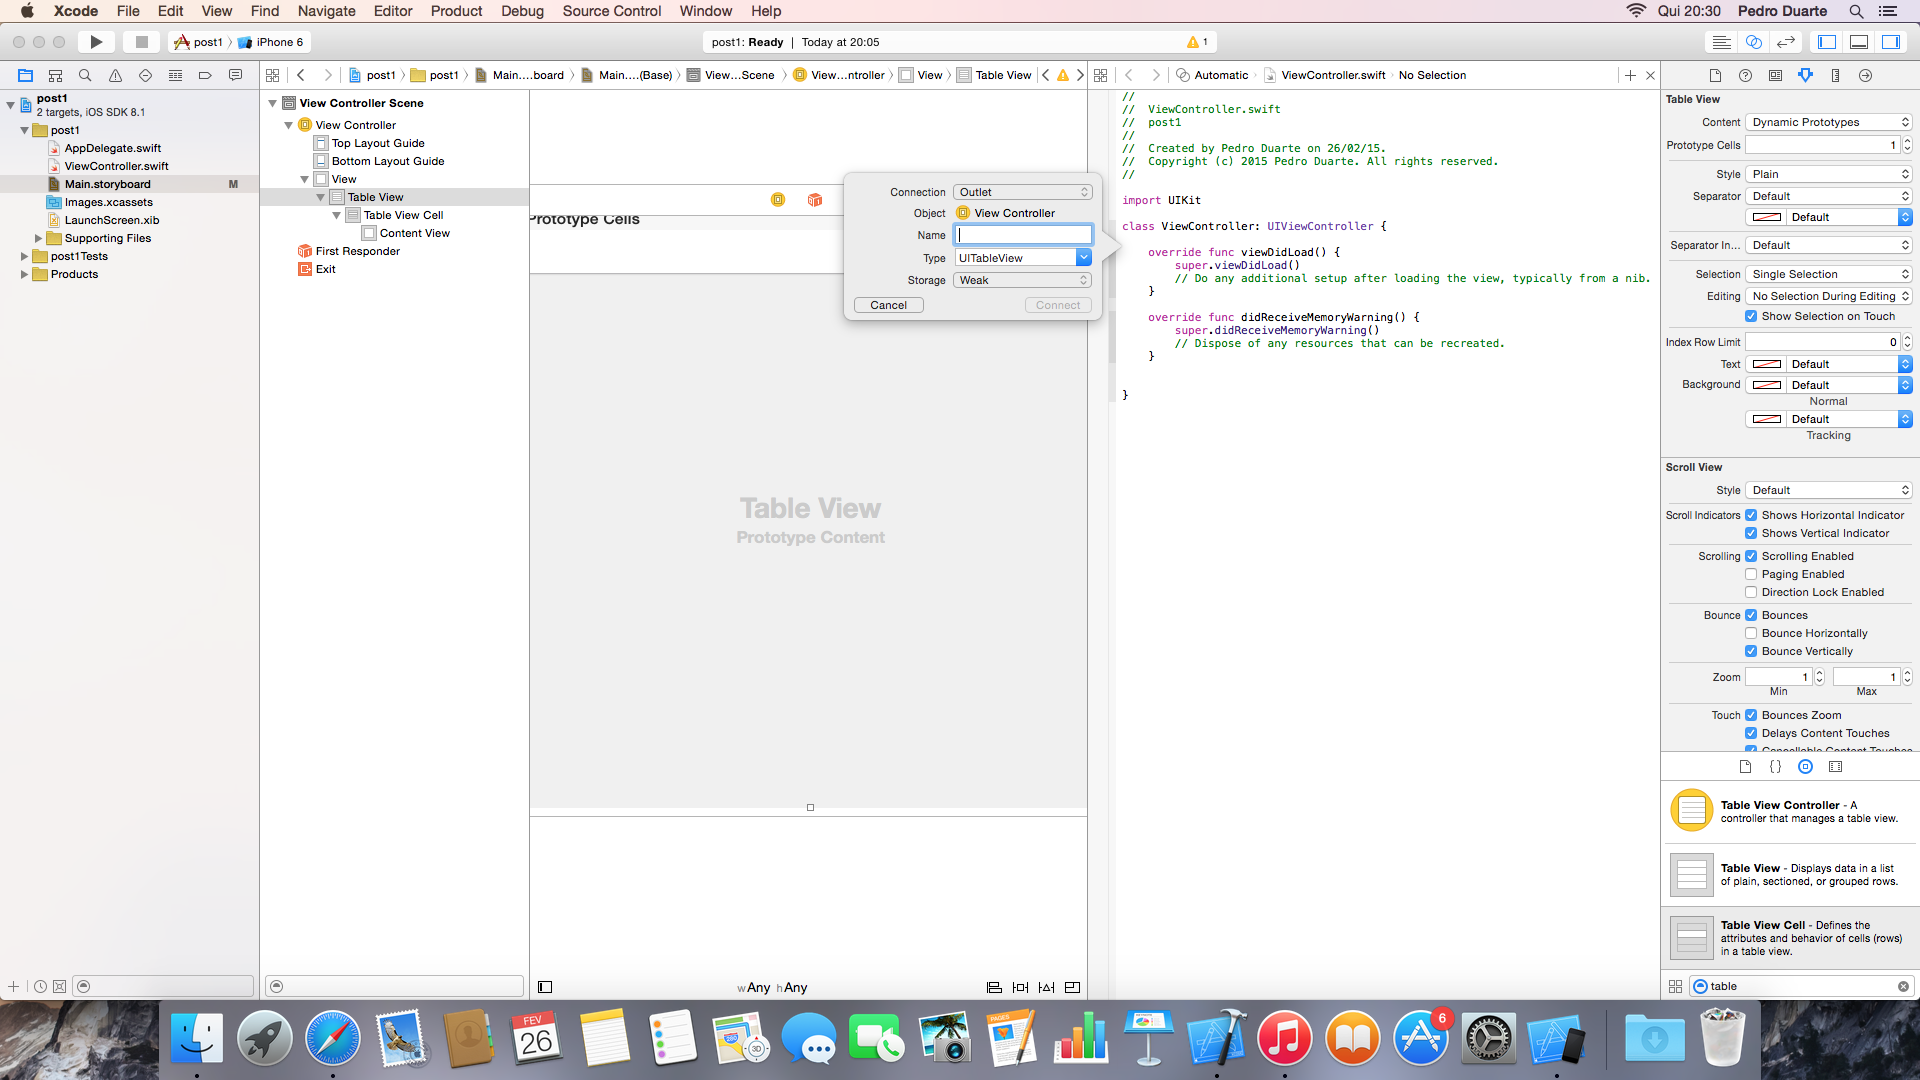Open the Issue navigator

115,75
